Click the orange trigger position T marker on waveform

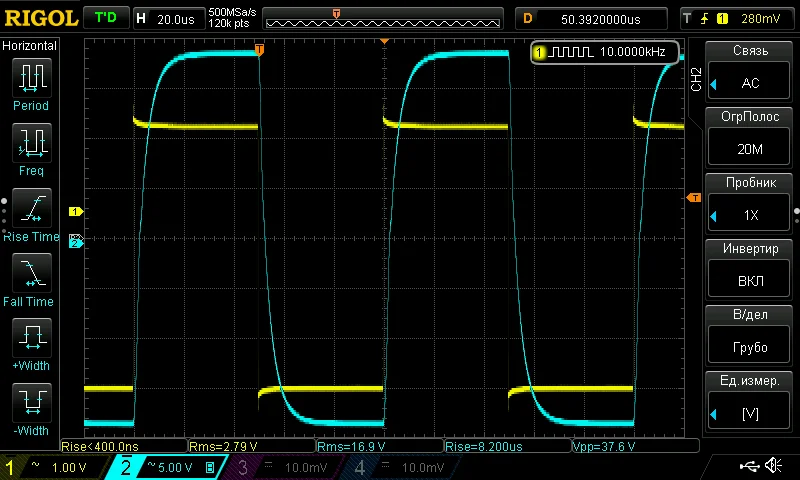[259, 49]
